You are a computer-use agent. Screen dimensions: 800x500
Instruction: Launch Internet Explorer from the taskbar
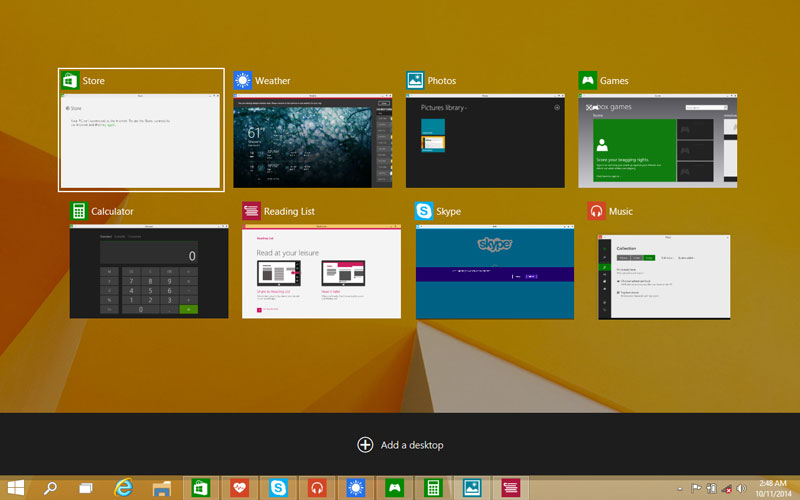coord(123,488)
